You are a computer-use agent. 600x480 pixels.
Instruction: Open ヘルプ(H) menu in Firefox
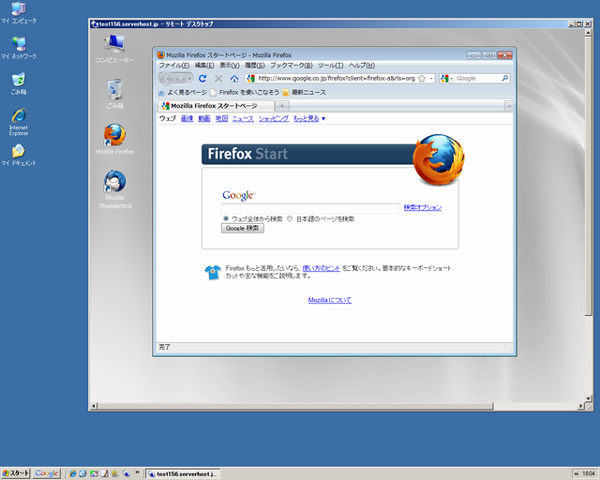tap(362, 65)
